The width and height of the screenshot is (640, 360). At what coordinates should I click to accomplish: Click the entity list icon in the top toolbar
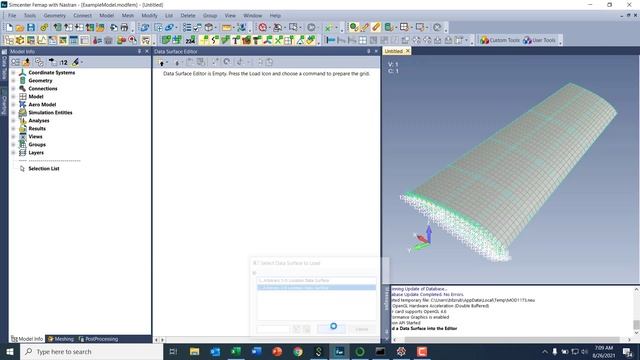click(x=187, y=27)
